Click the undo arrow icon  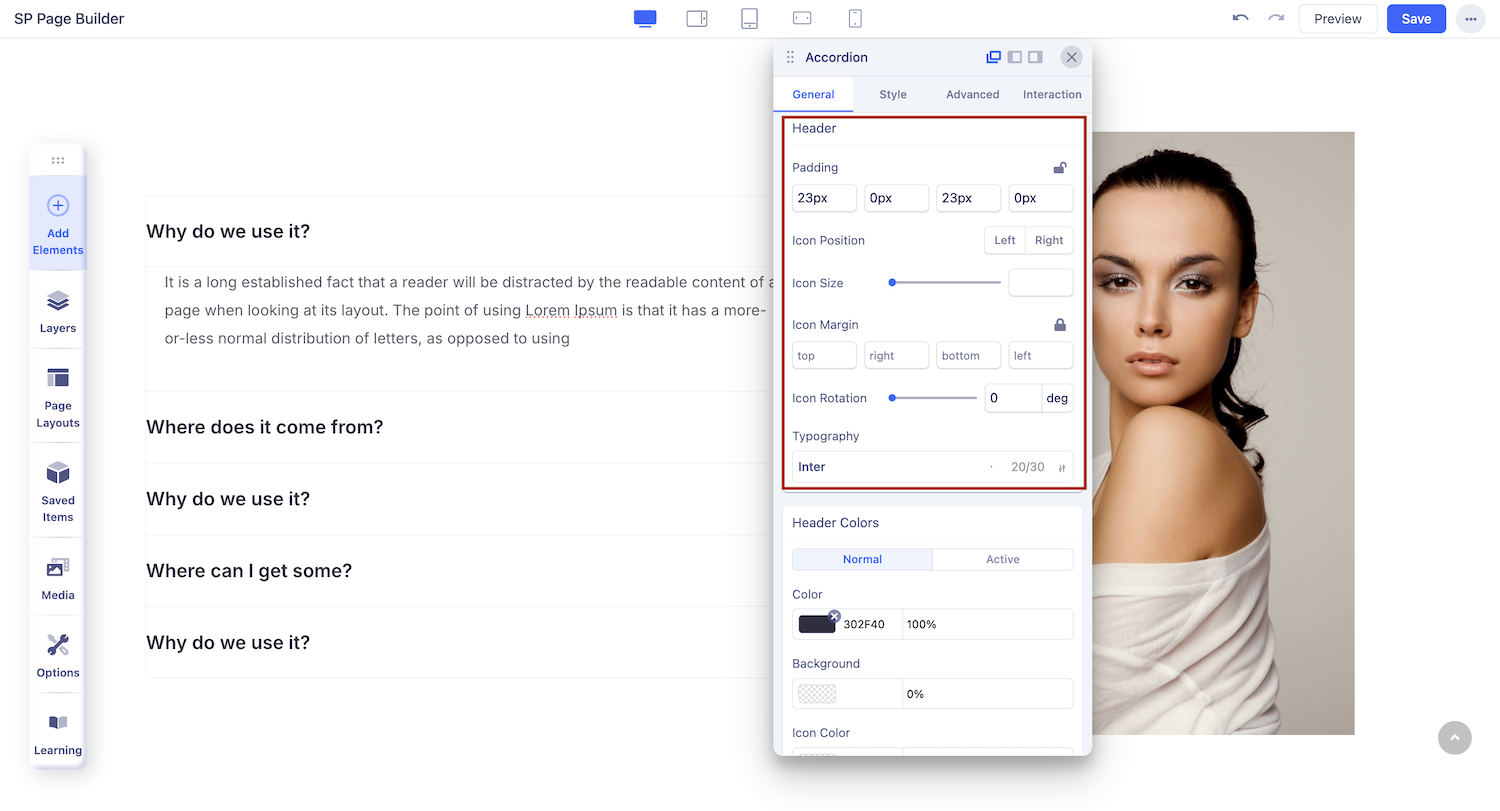pos(1240,19)
